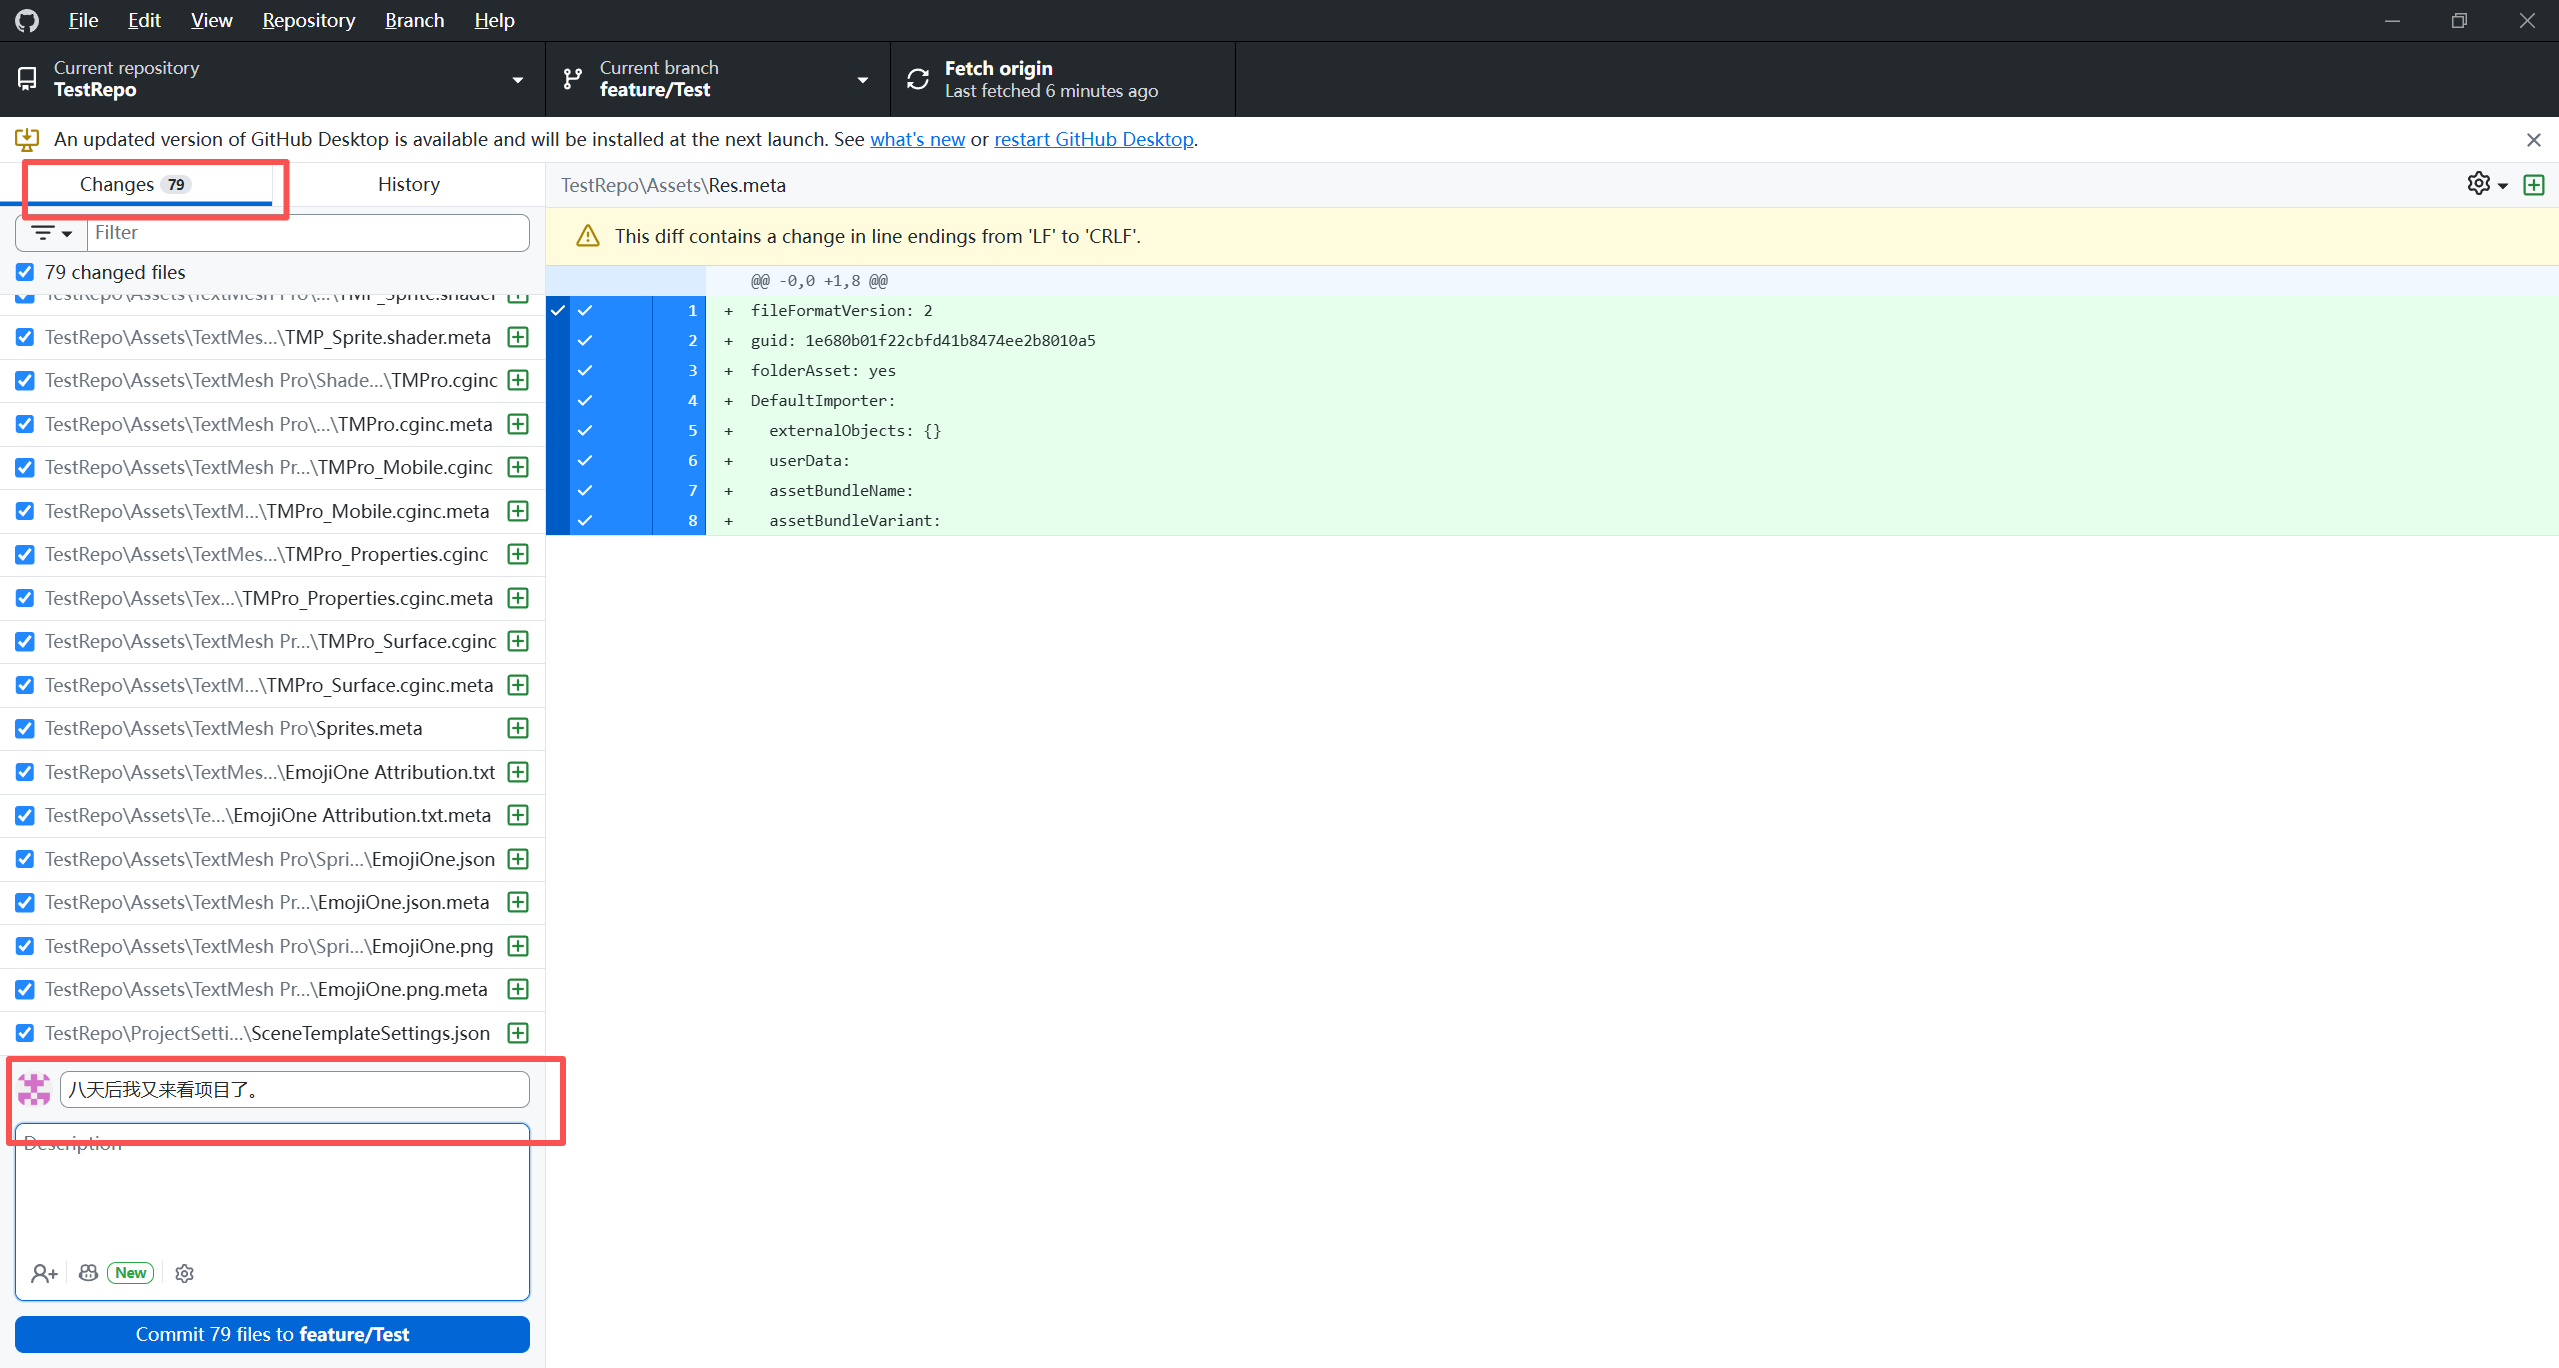Click the Add co-authors person icon

(44, 1273)
